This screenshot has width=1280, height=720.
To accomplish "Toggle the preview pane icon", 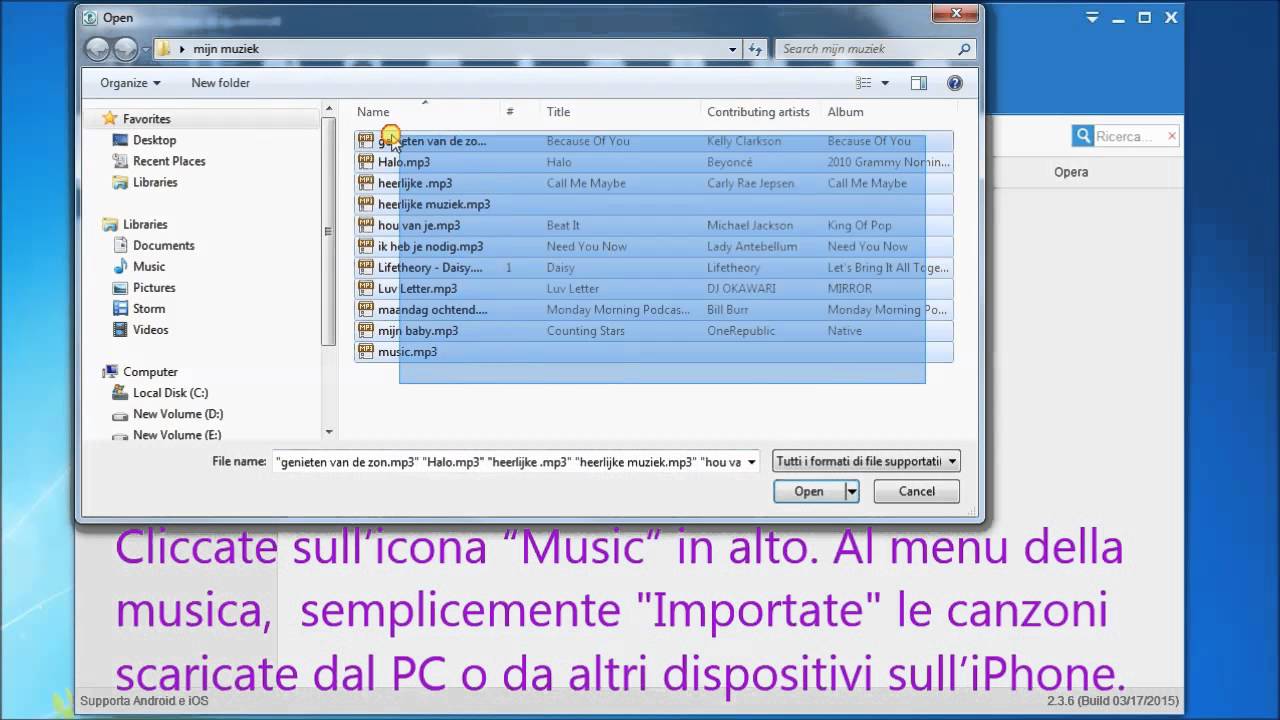I will click(x=919, y=83).
